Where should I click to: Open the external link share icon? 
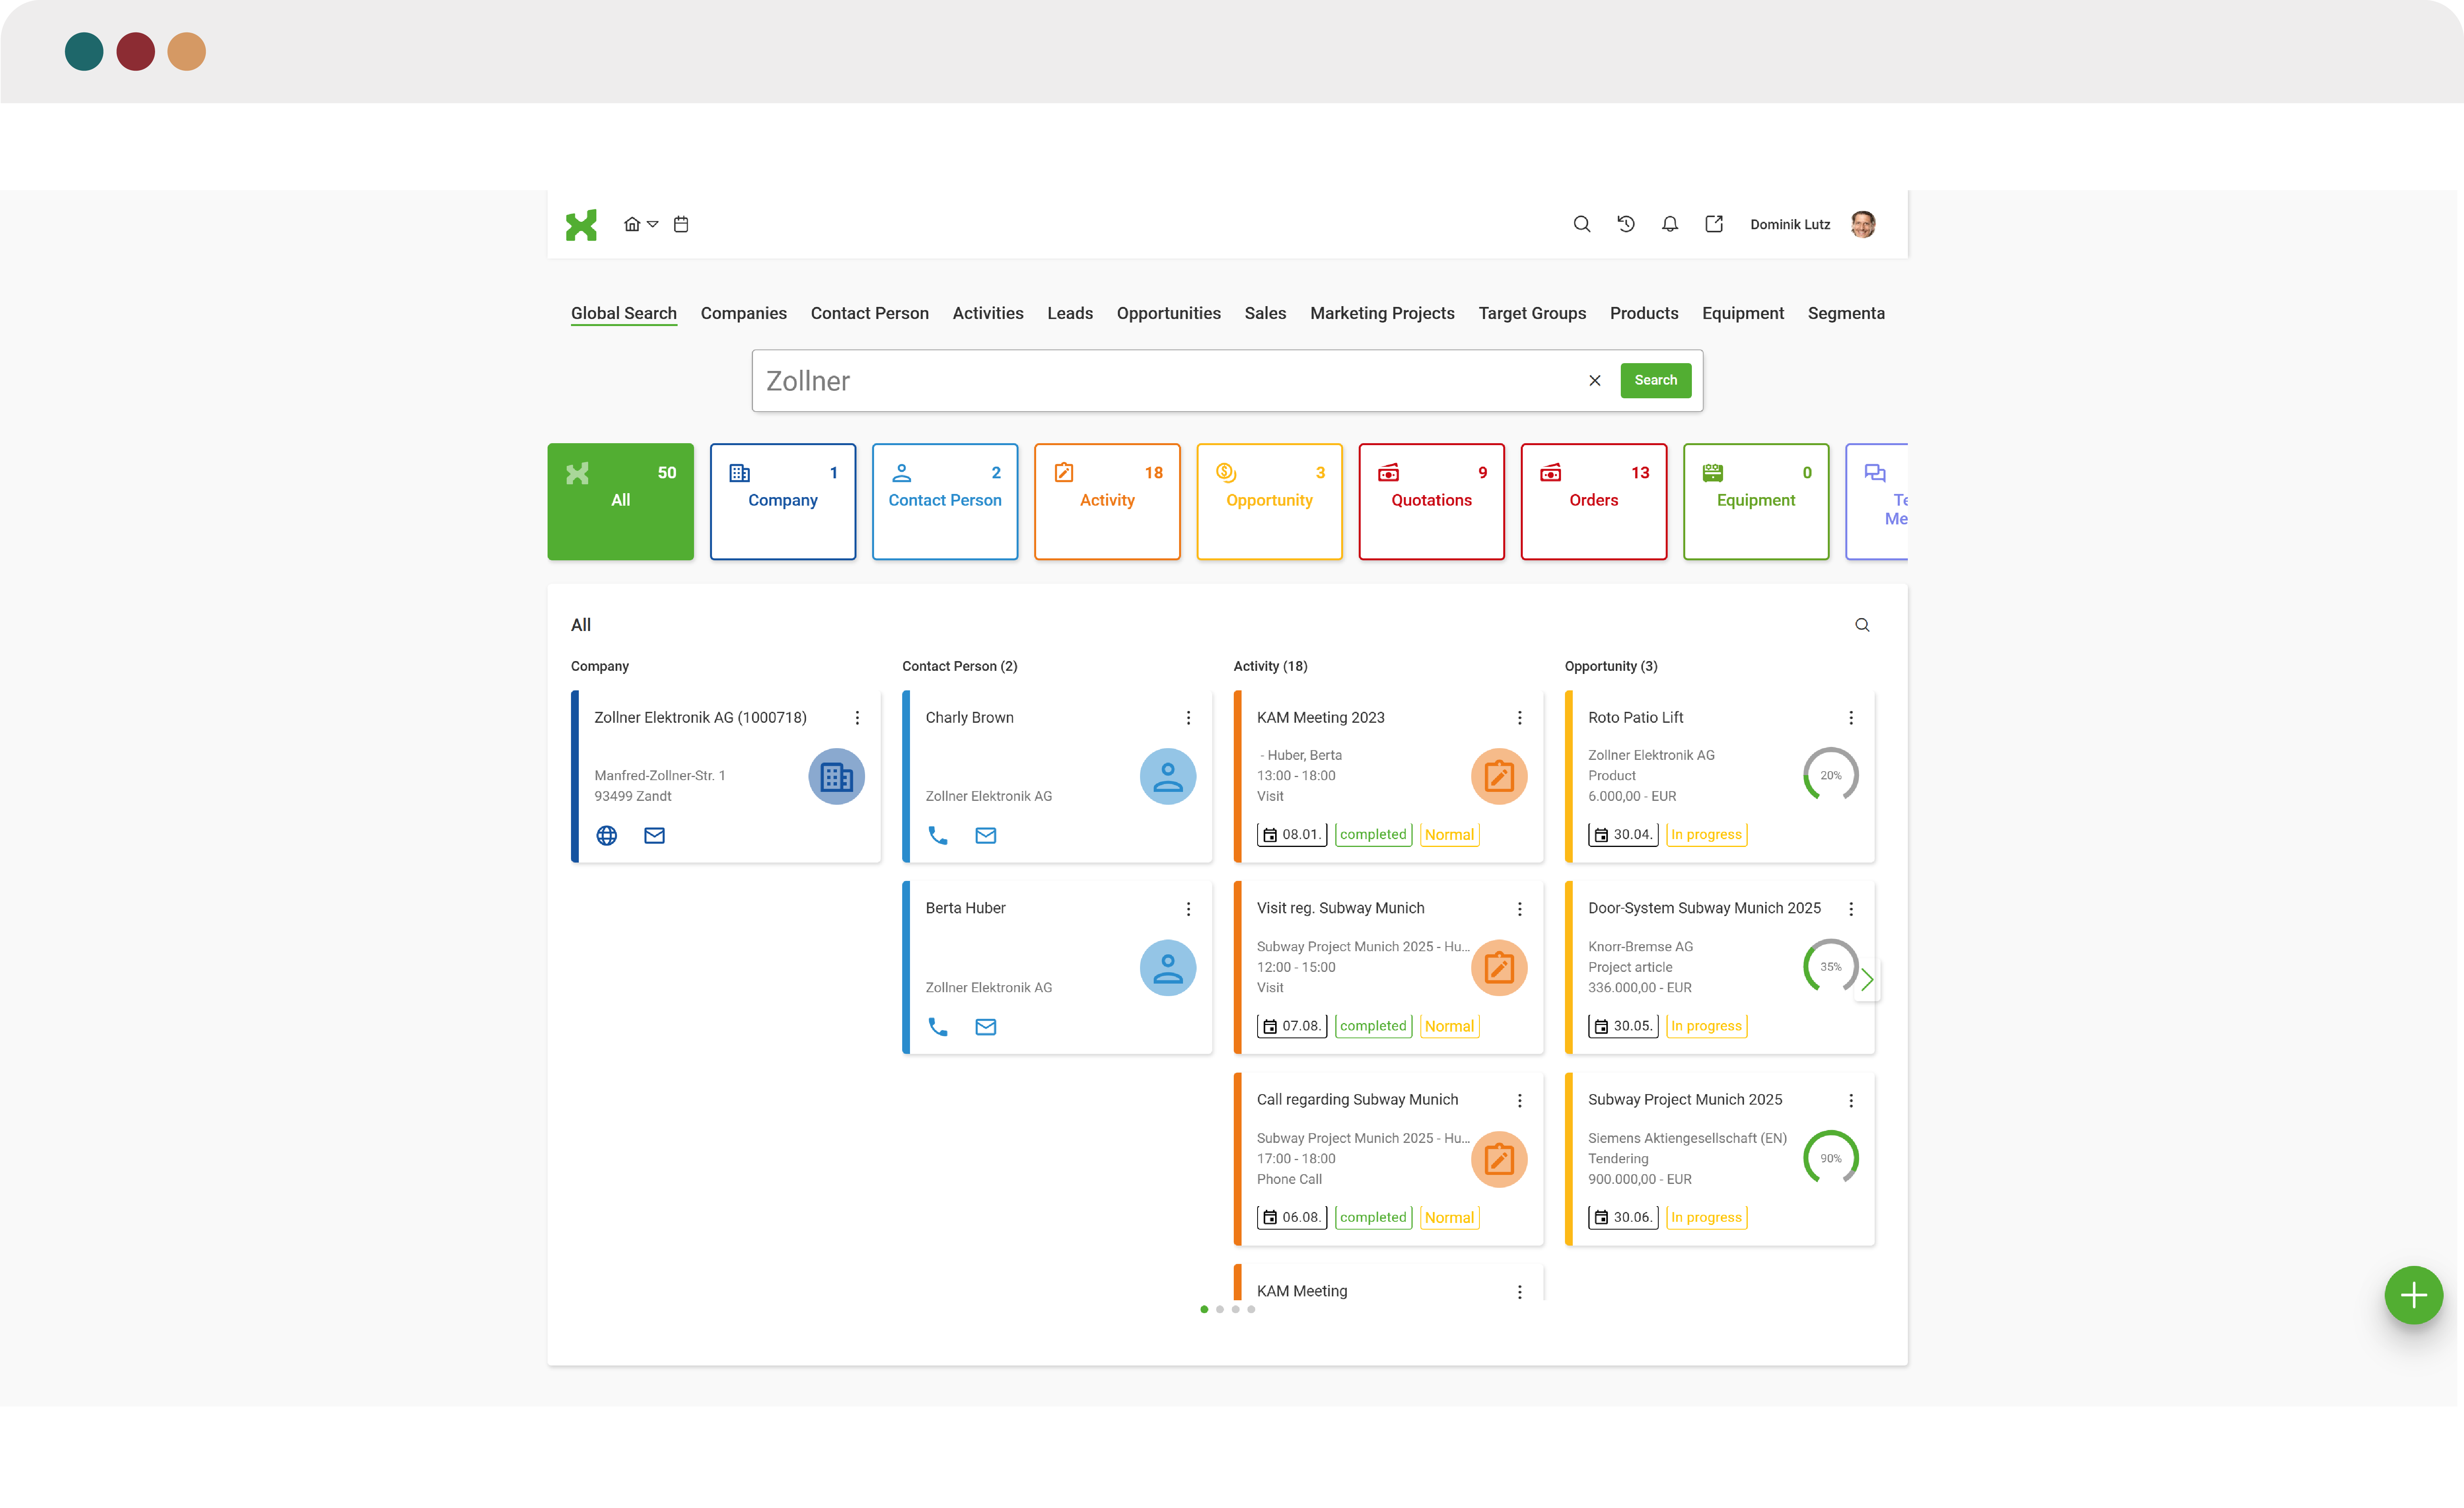coord(1714,224)
